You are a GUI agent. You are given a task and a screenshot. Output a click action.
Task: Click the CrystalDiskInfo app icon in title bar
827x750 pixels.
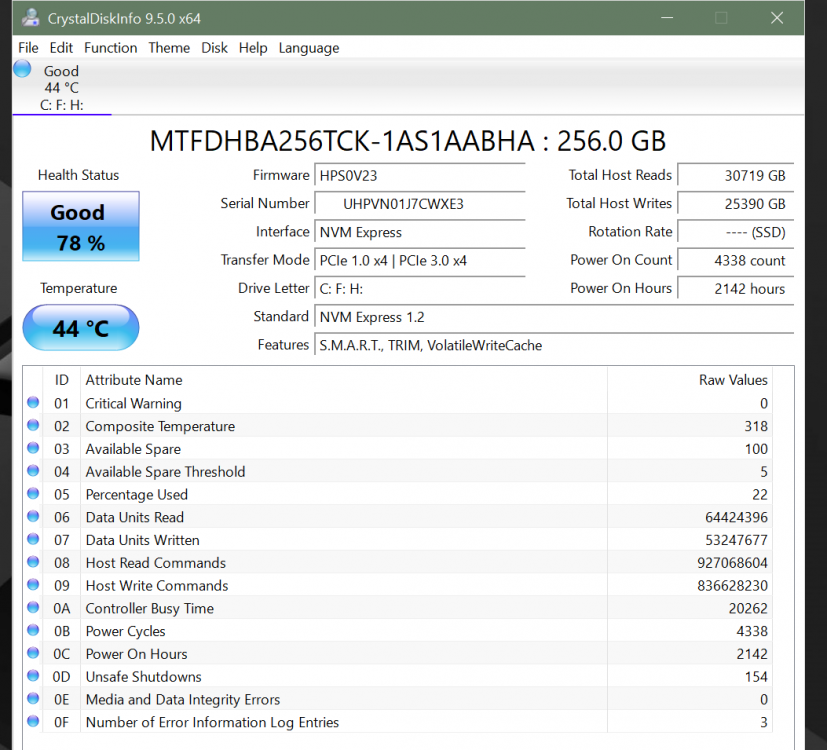tap(31, 18)
